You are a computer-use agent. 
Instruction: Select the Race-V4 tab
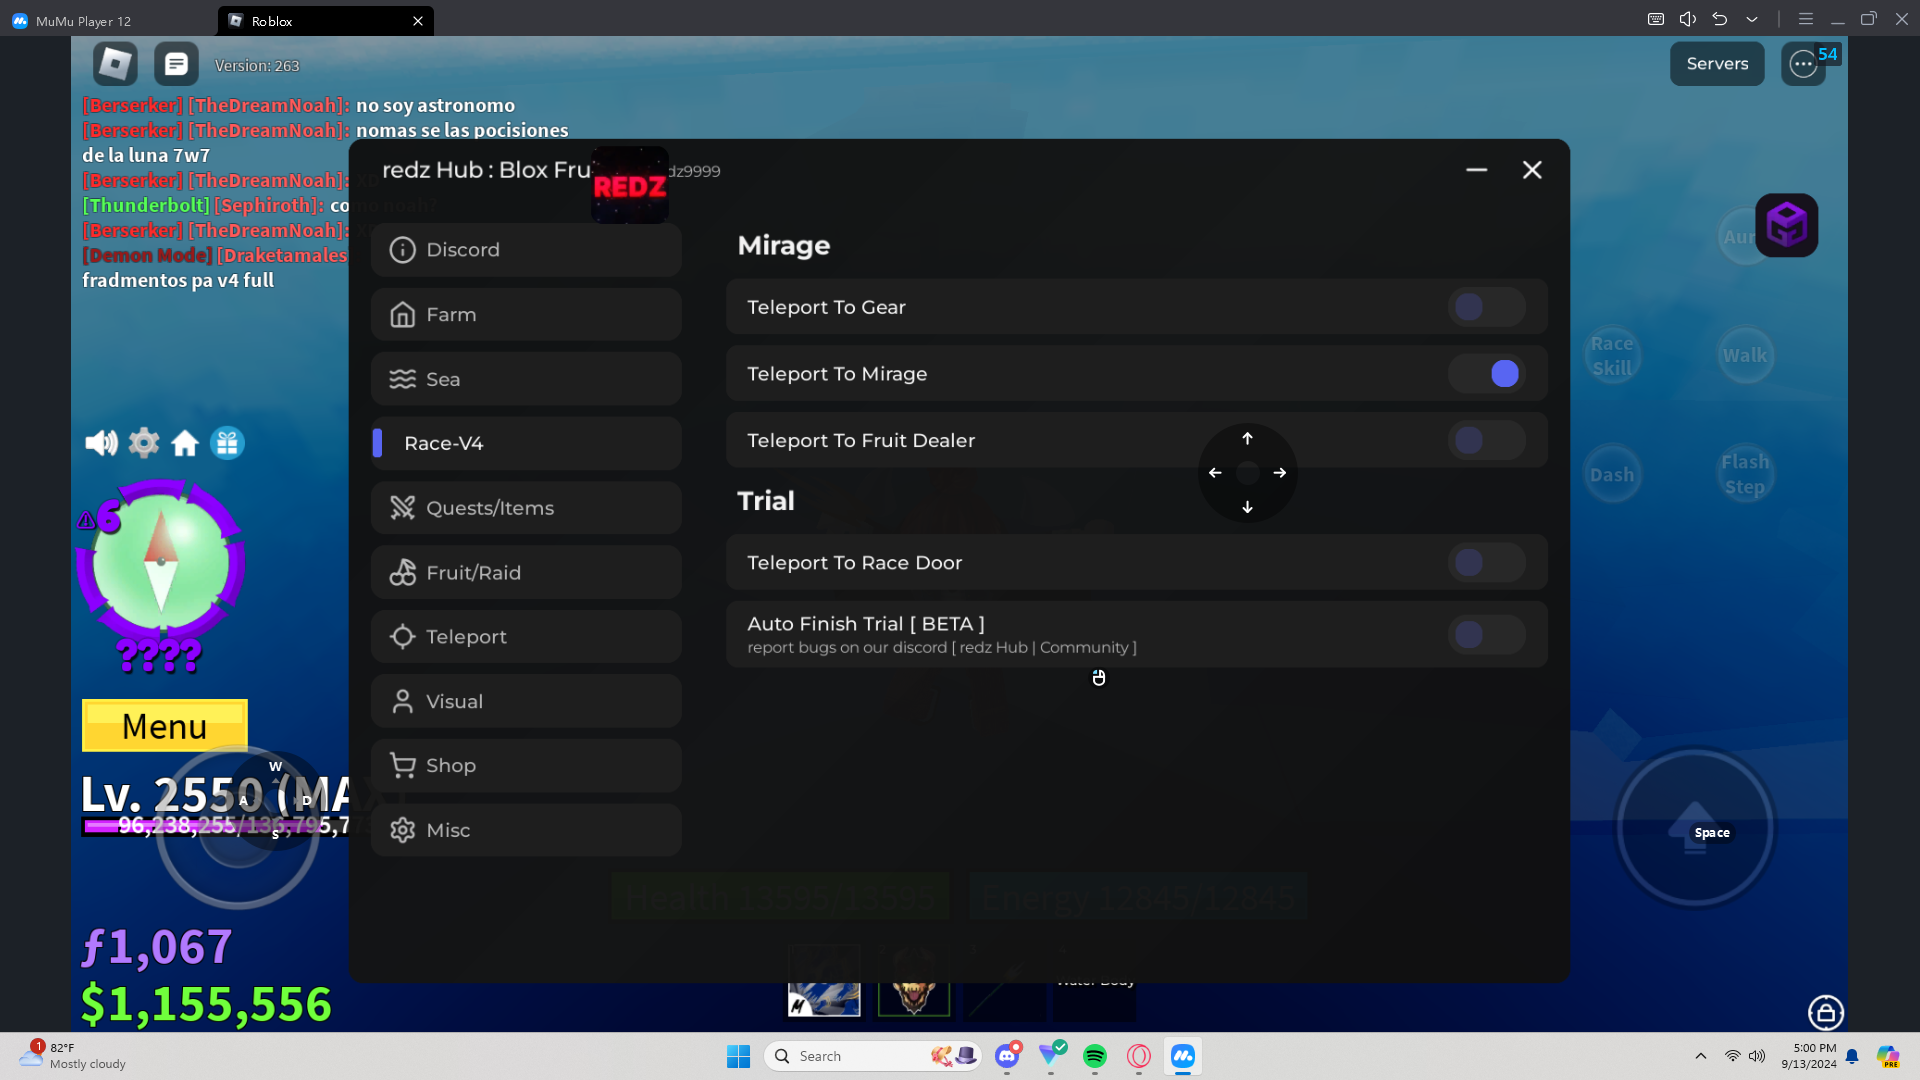tap(526, 443)
